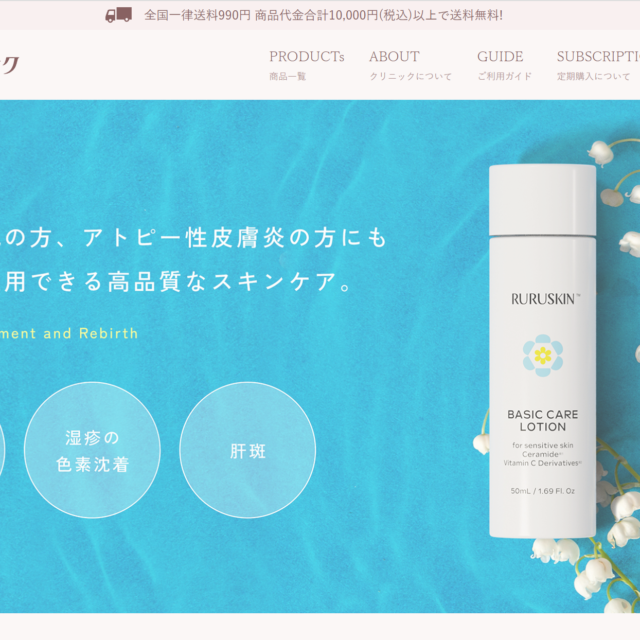
Task: Click the yellow 'and Rebirth' tagline
Action: [91, 333]
